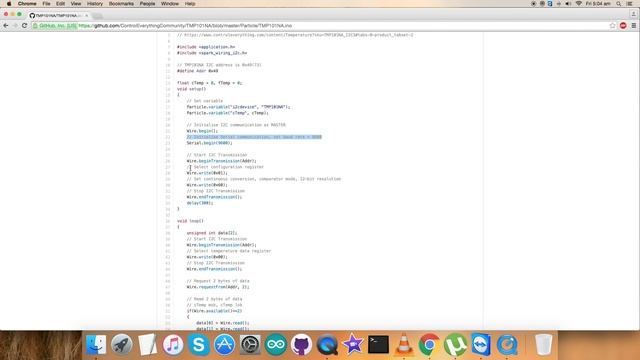Screen dimensions: 640x360
Task: Open the People menu
Action: click(147, 4)
